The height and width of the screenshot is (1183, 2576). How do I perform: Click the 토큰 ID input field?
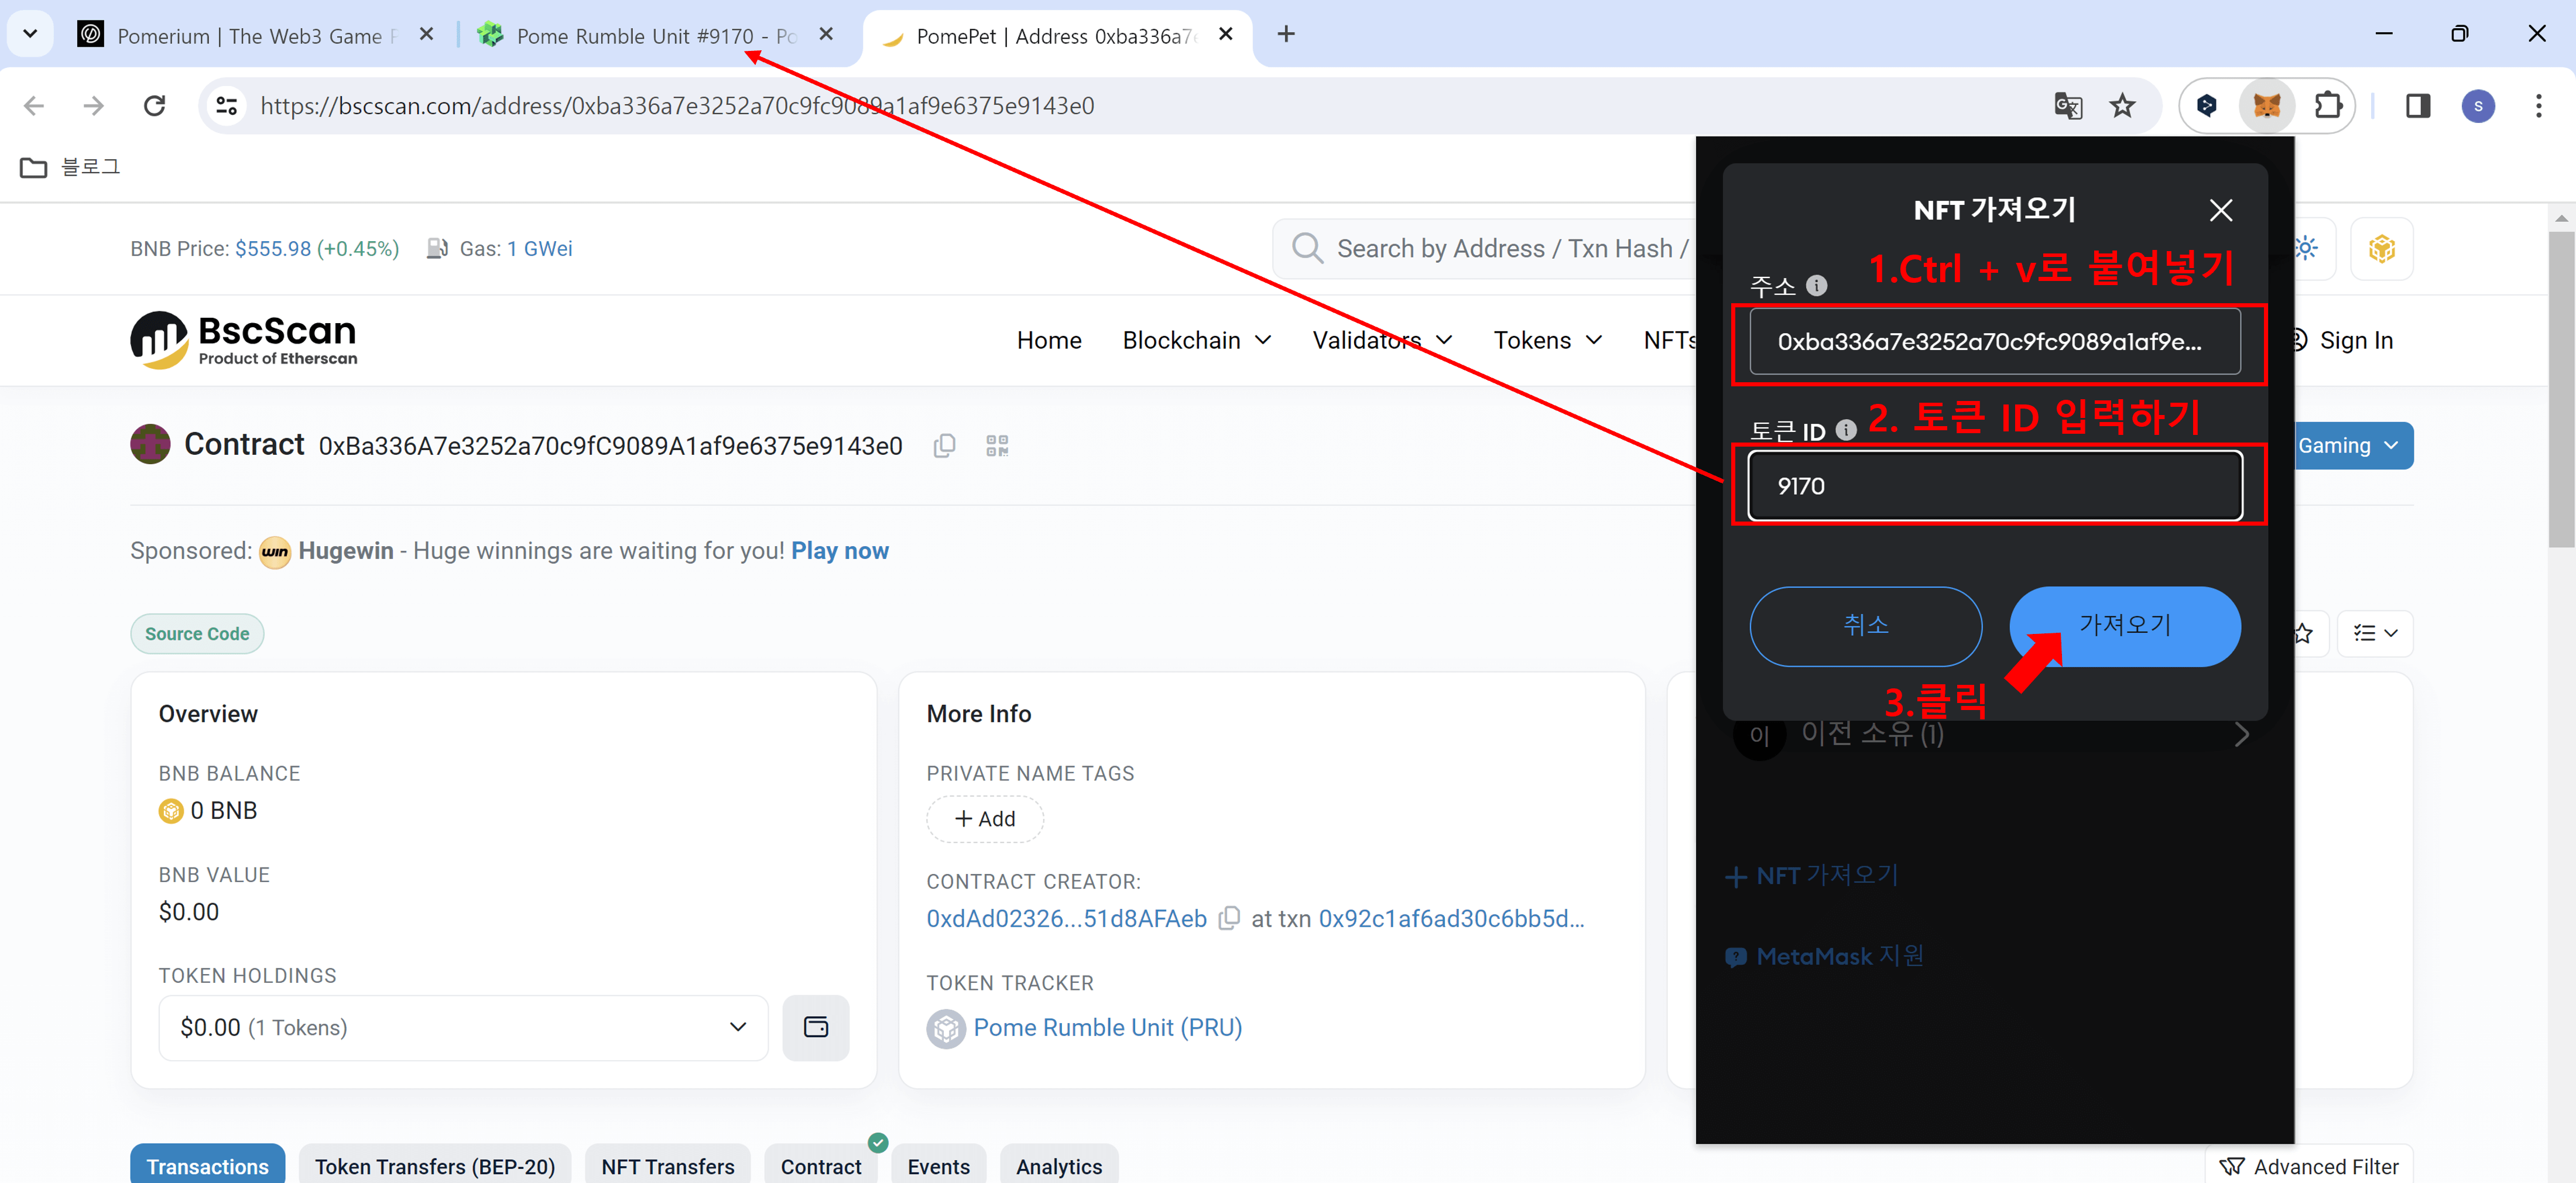click(1994, 486)
